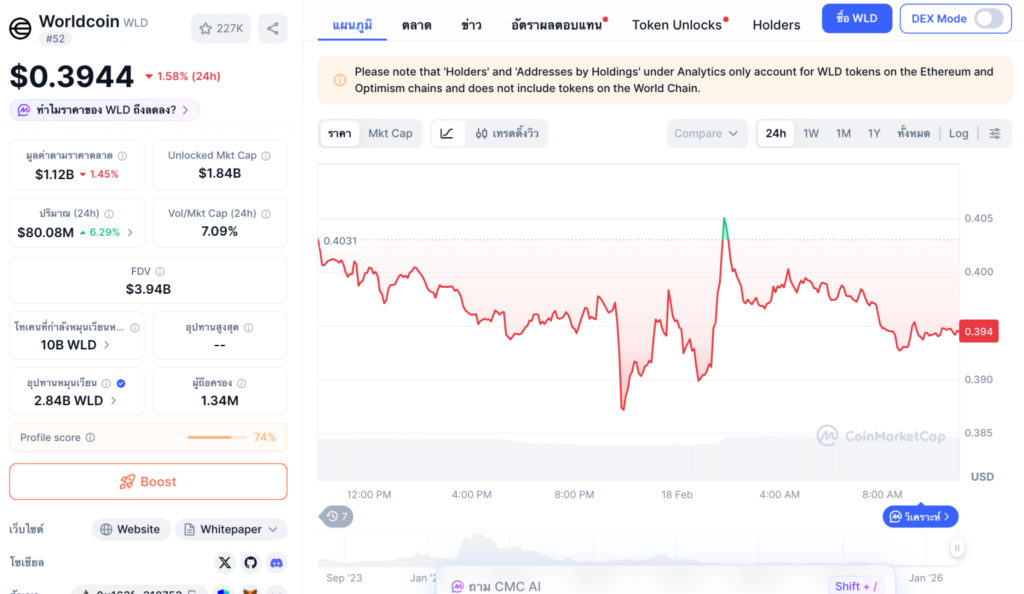Viewport: 1024px width, 594px height.
Task: Open the X (Twitter) social link
Action: pyautogui.click(x=224, y=563)
